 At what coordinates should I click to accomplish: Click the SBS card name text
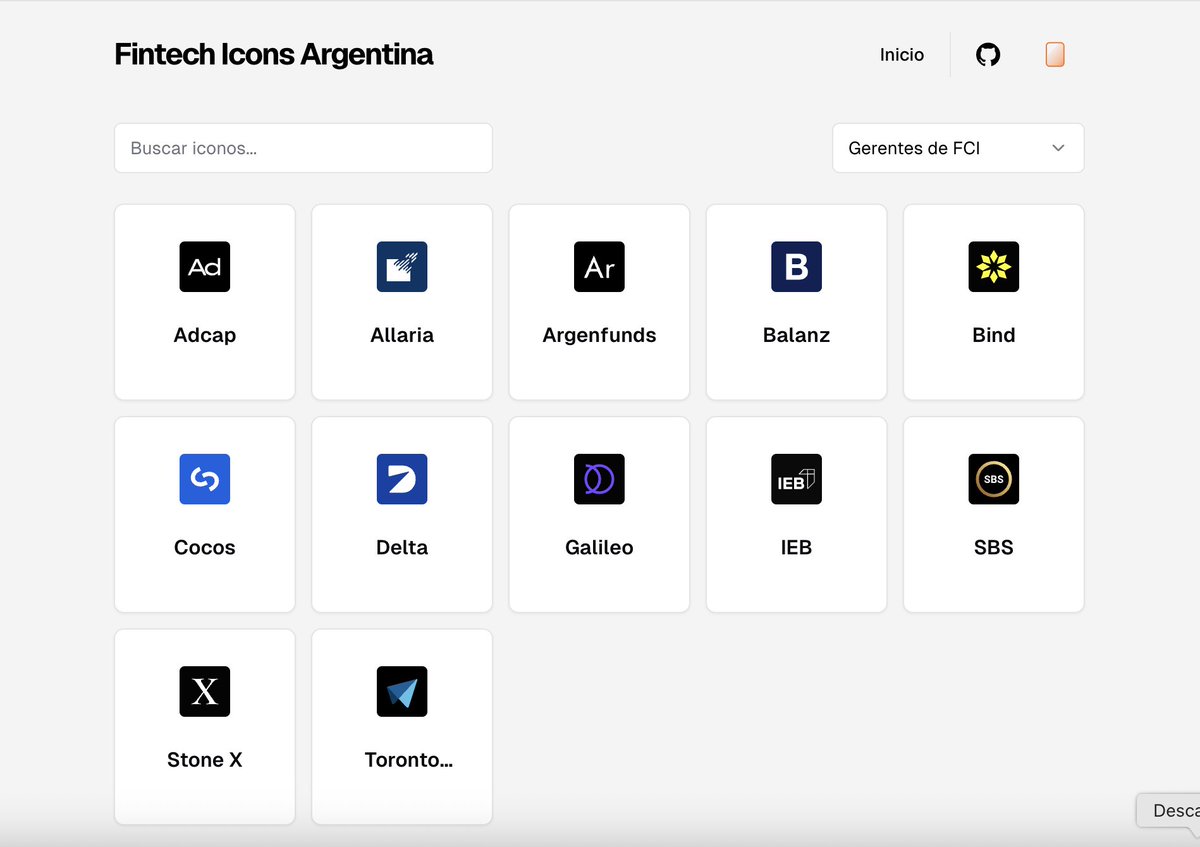pos(993,547)
